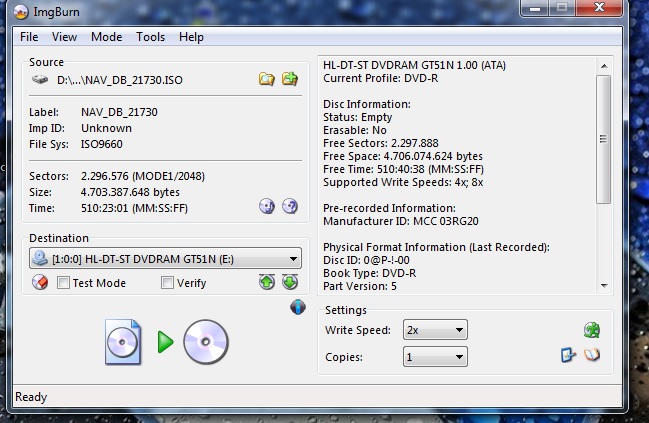This screenshot has width=649, height=423.
Task: Start burning with the green play arrow
Action: [x=166, y=342]
